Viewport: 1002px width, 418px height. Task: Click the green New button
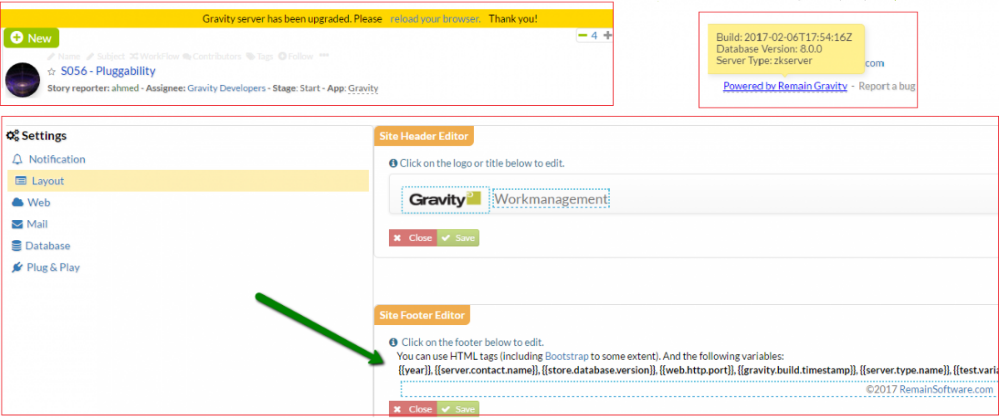click(31, 38)
